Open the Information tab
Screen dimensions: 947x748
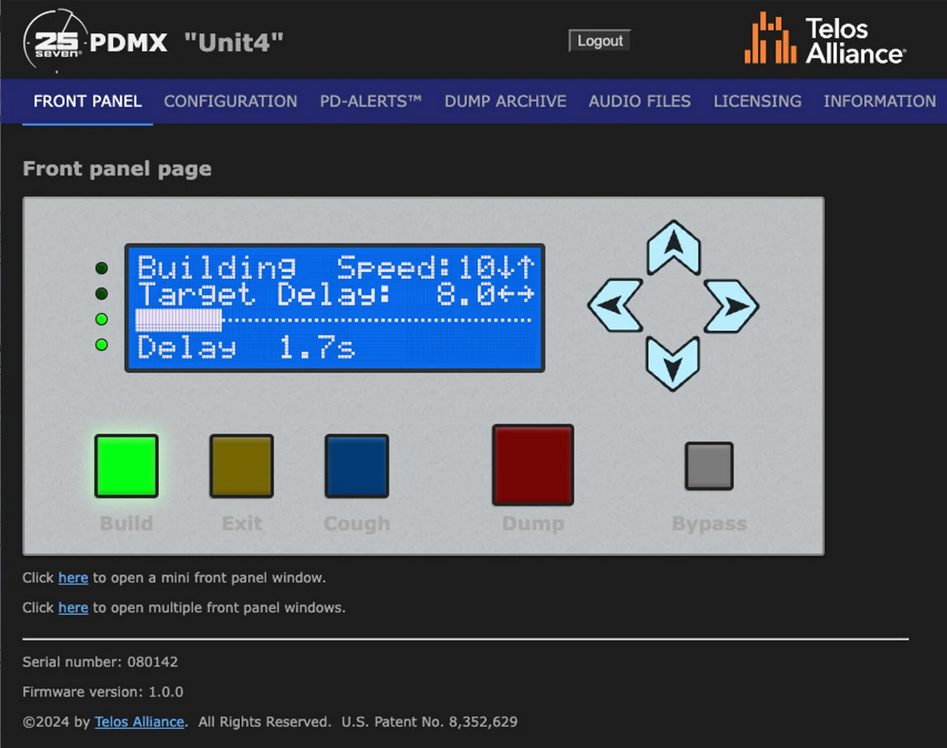click(x=880, y=101)
